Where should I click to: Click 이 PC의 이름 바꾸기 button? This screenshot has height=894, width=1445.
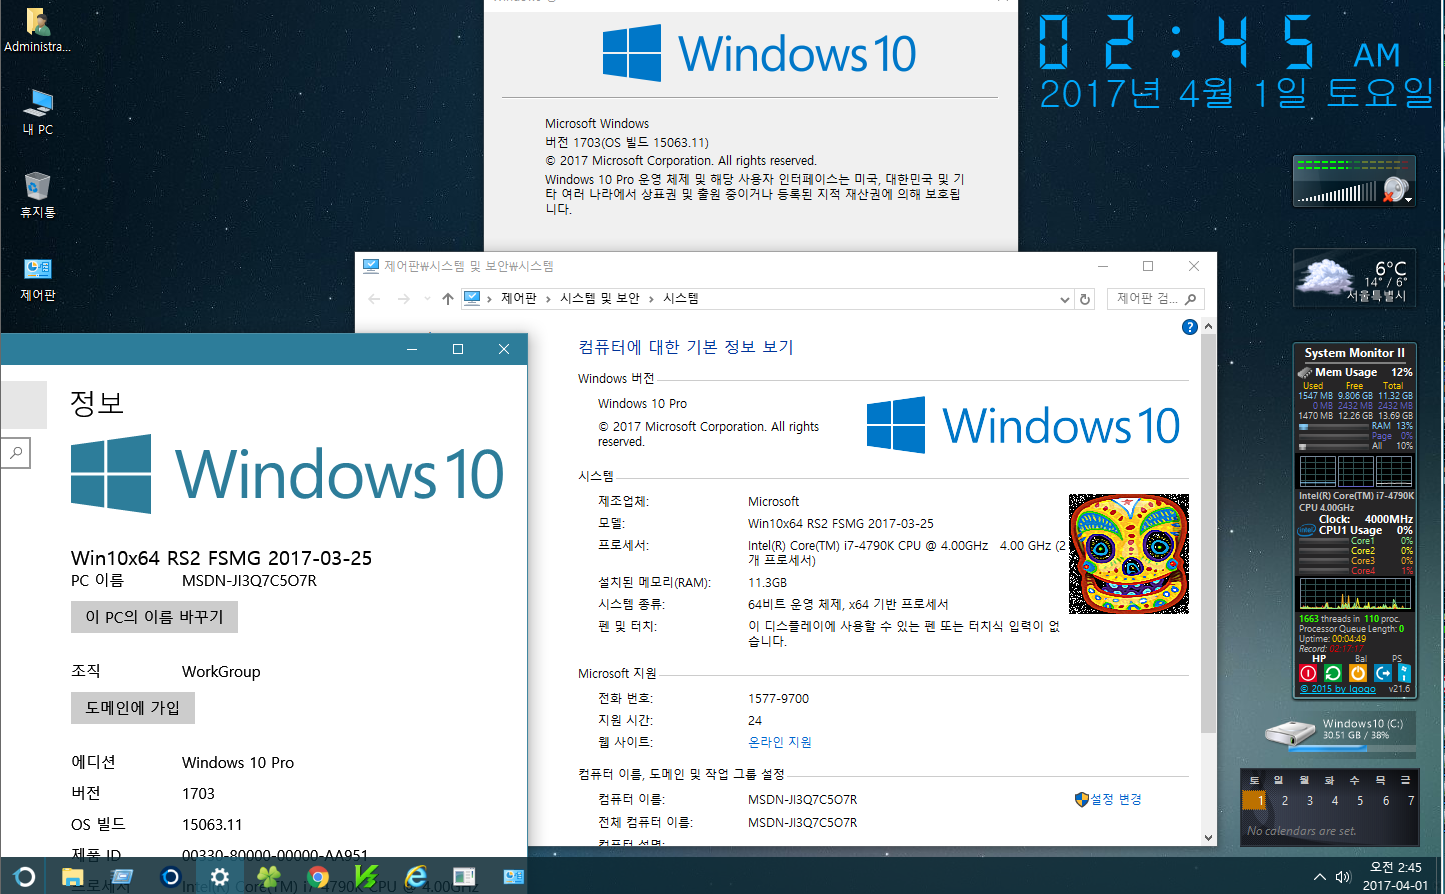point(154,617)
